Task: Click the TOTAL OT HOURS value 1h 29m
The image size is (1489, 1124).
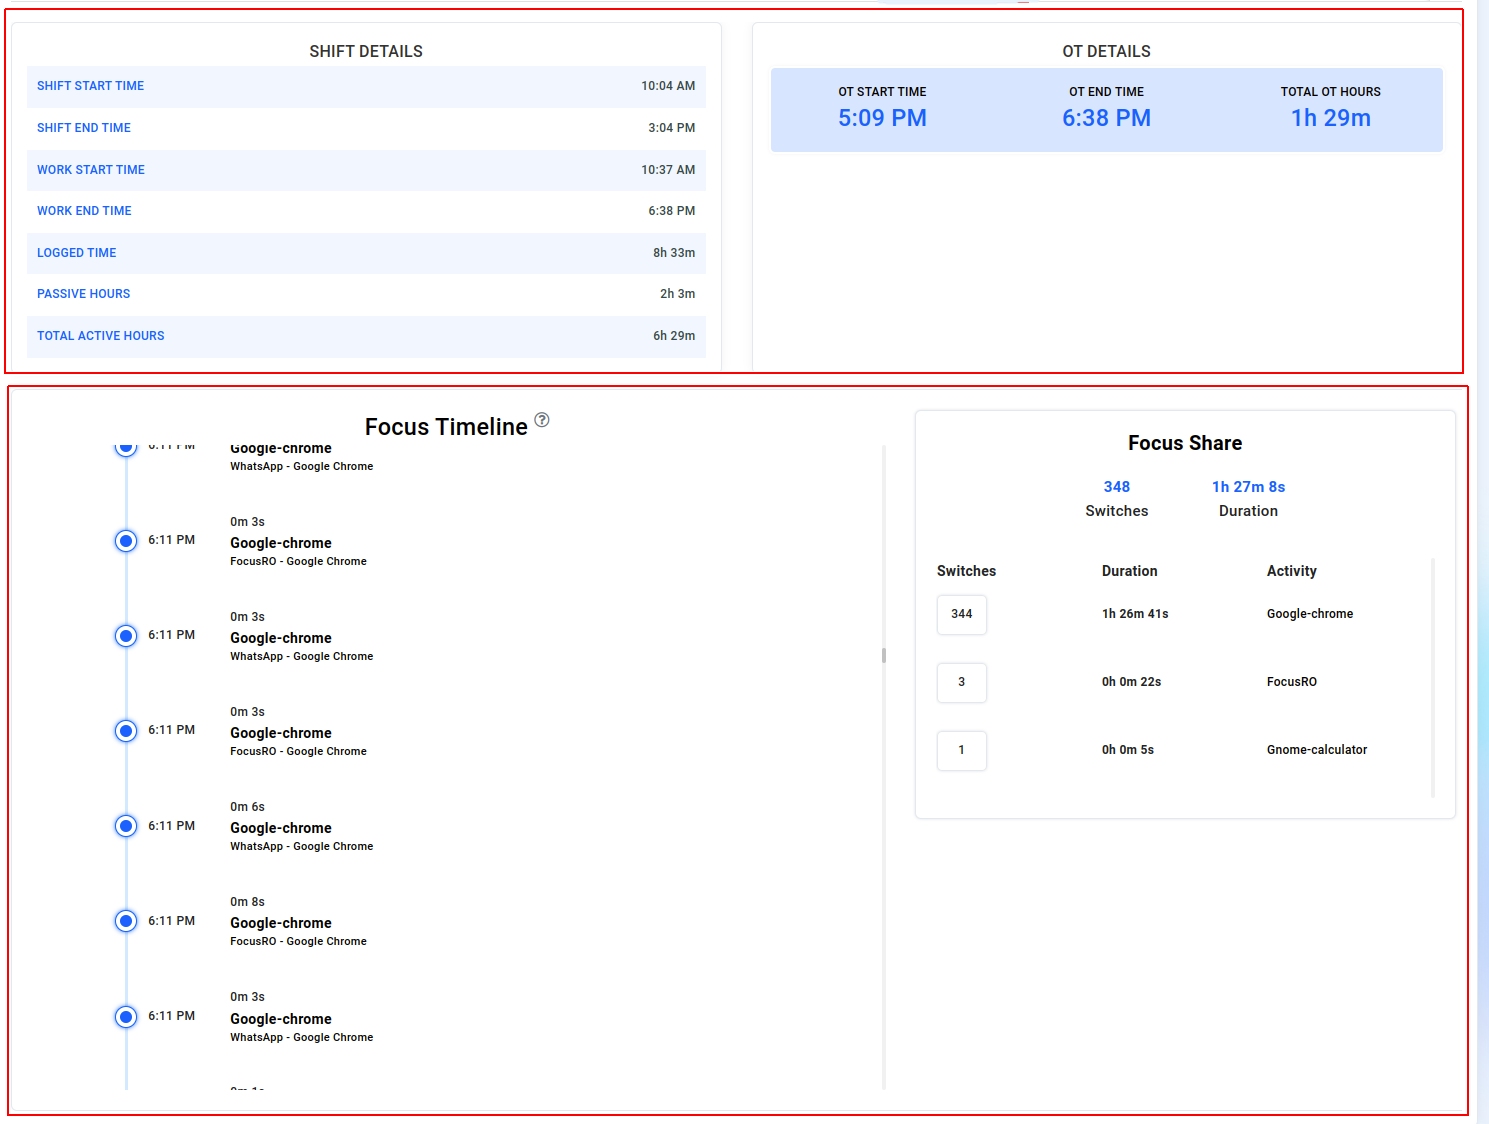Action: coord(1330,118)
